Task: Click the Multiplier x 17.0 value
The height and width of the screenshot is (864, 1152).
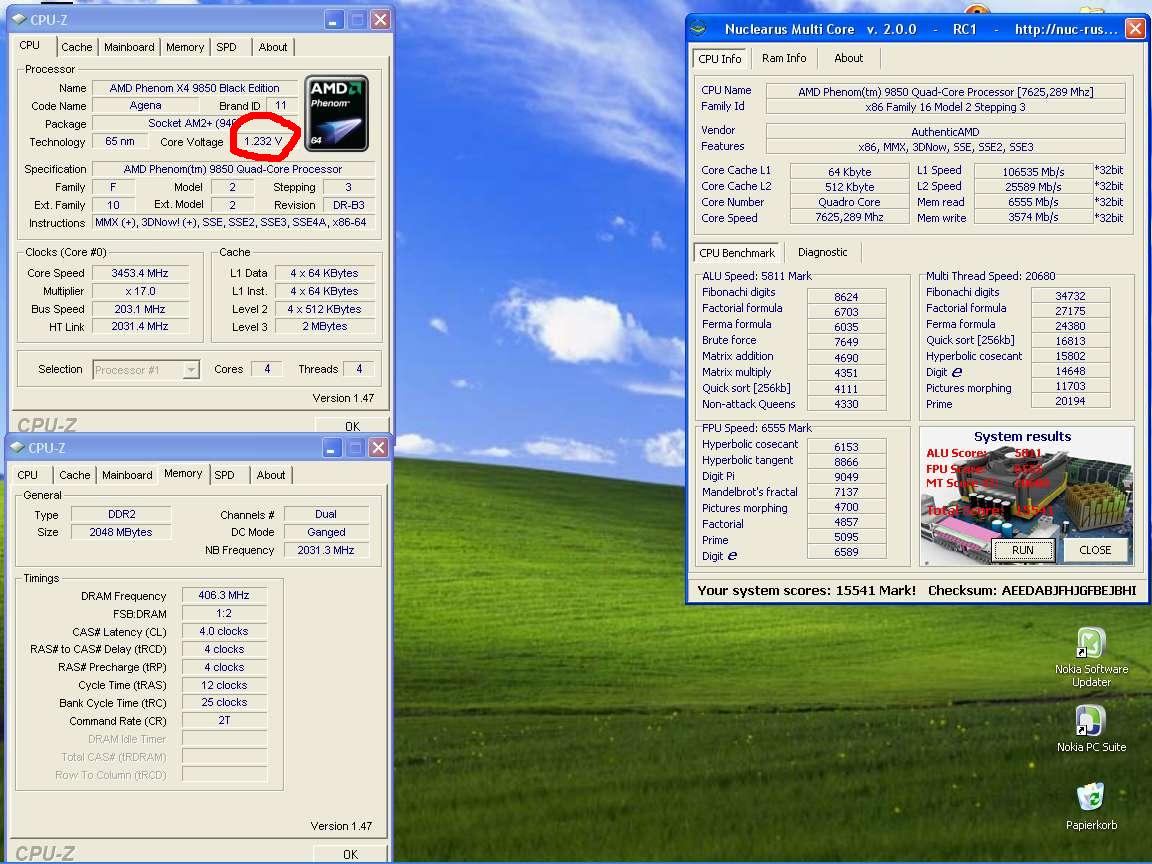Action: coord(140,291)
